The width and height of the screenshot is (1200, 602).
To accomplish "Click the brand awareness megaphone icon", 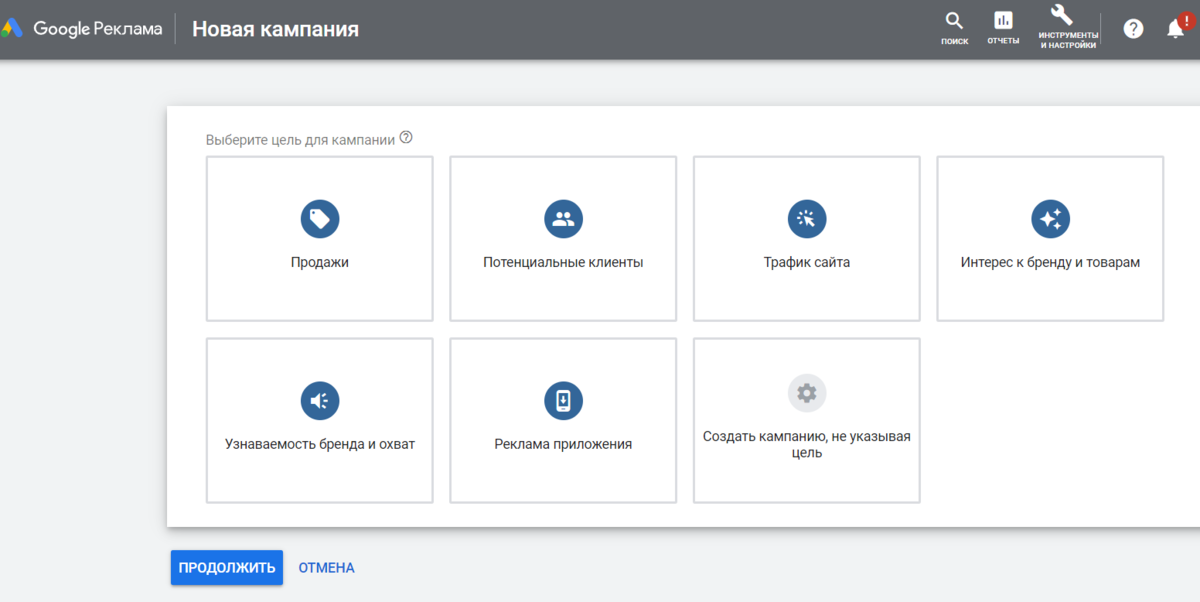I will (320, 401).
